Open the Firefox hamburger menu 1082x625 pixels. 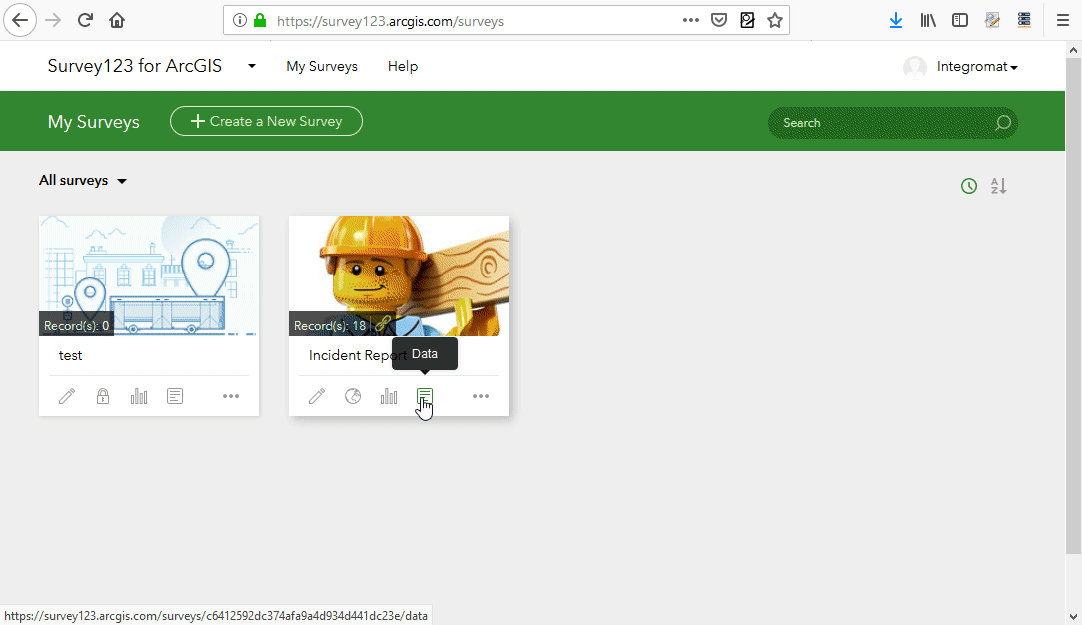pos(1063,21)
